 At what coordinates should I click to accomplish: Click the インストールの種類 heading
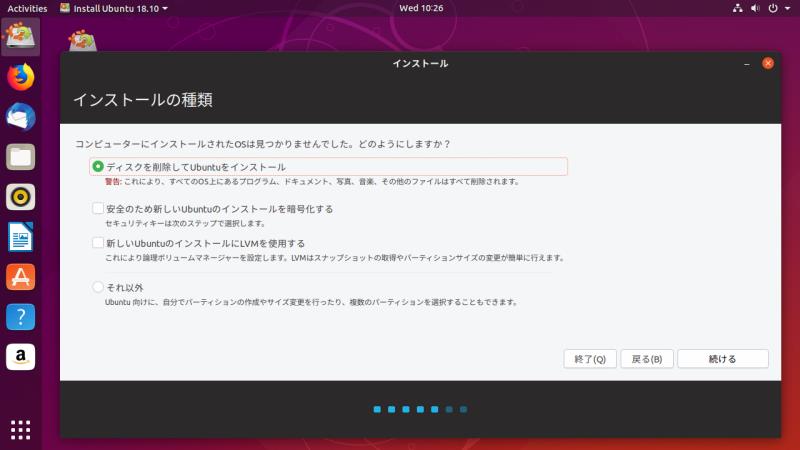click(x=143, y=100)
